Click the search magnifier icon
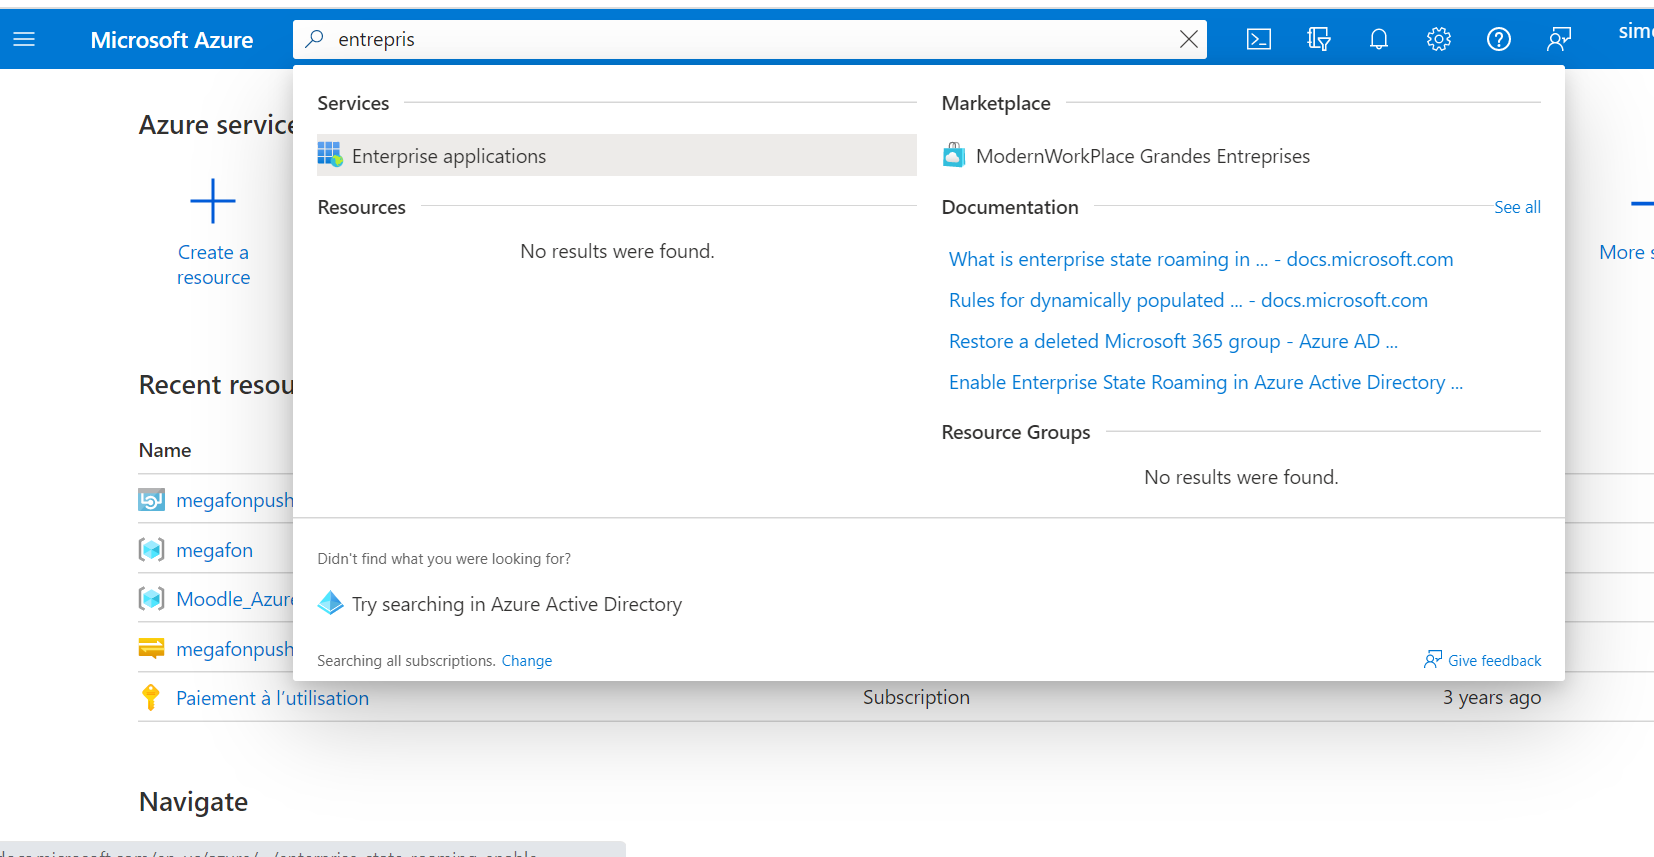 point(314,39)
